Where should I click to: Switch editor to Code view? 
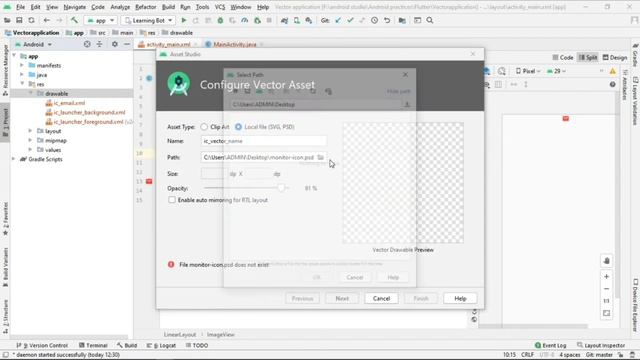coord(563,58)
